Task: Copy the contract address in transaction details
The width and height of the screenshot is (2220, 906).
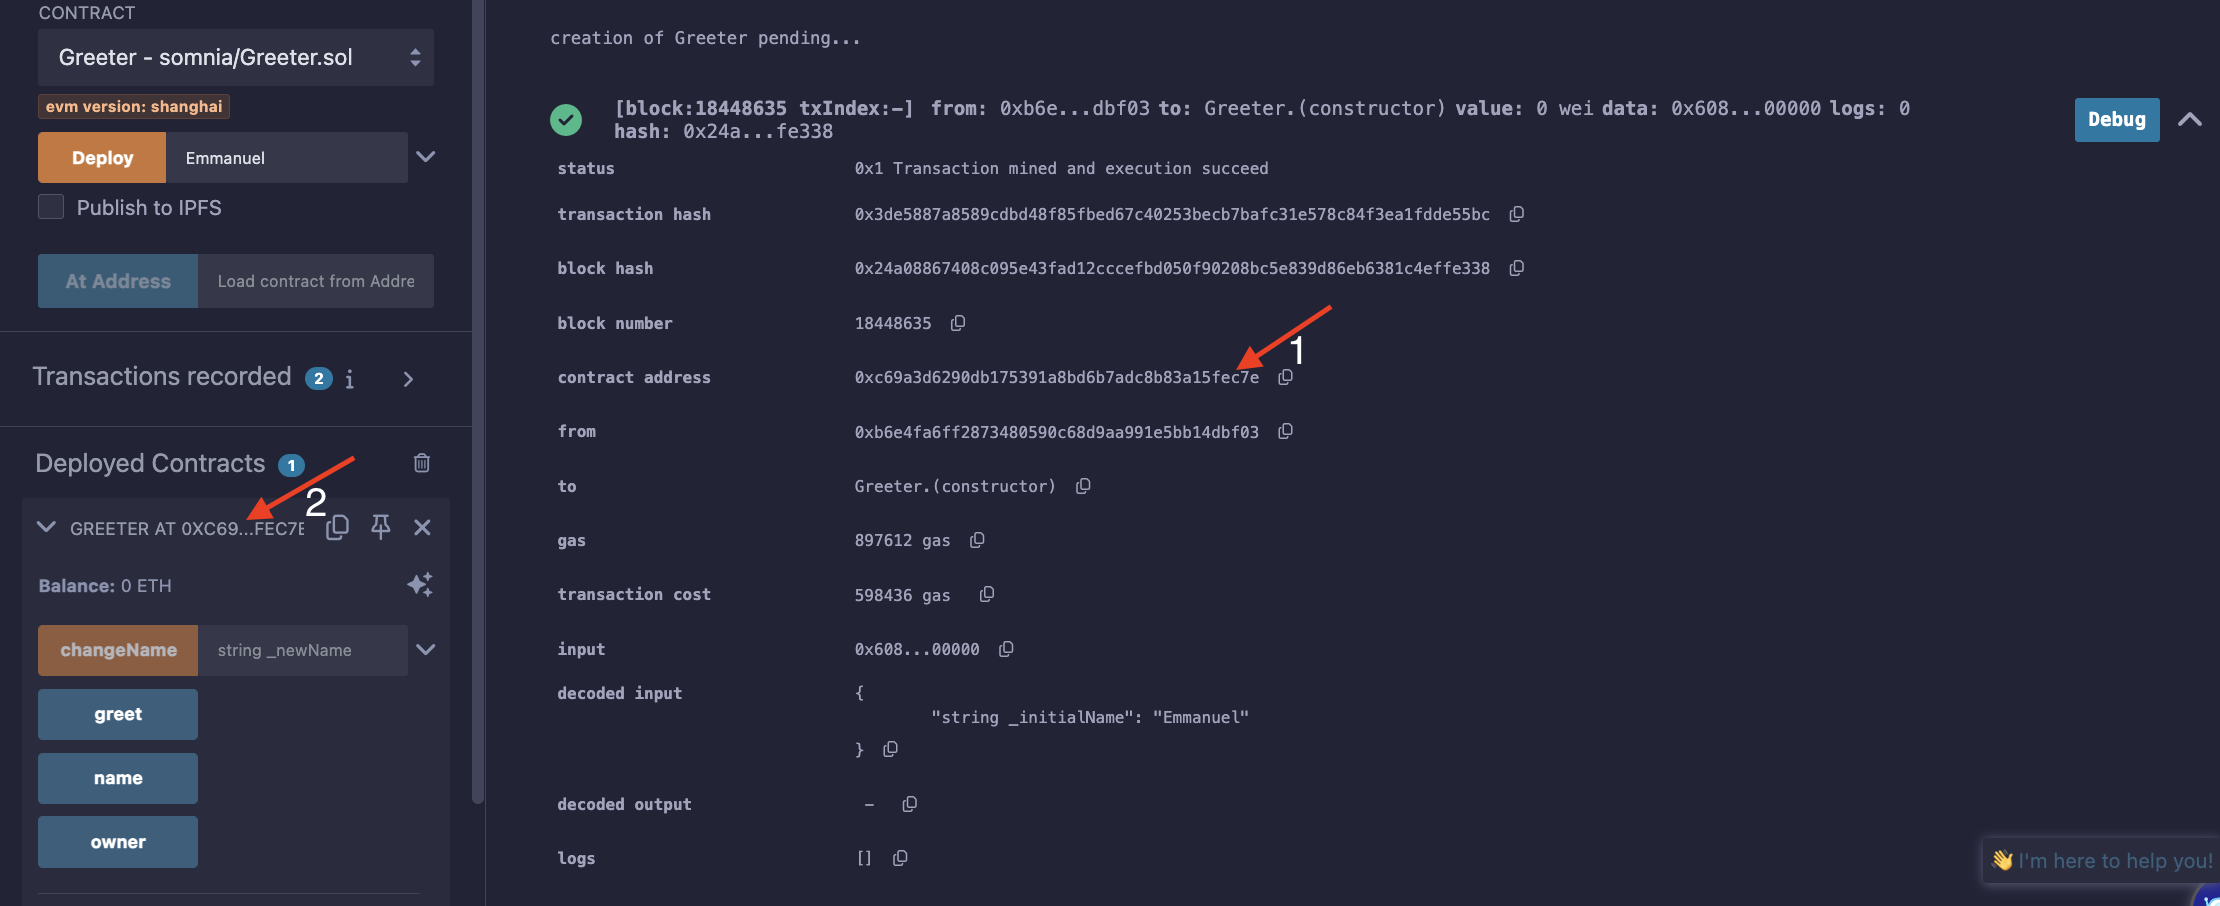Action: [1286, 377]
